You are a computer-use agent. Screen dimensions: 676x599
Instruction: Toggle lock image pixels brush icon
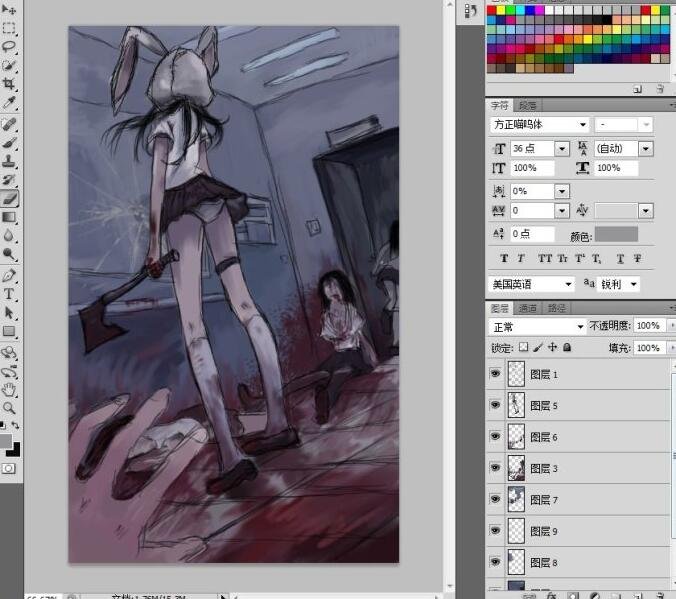[x=538, y=347]
